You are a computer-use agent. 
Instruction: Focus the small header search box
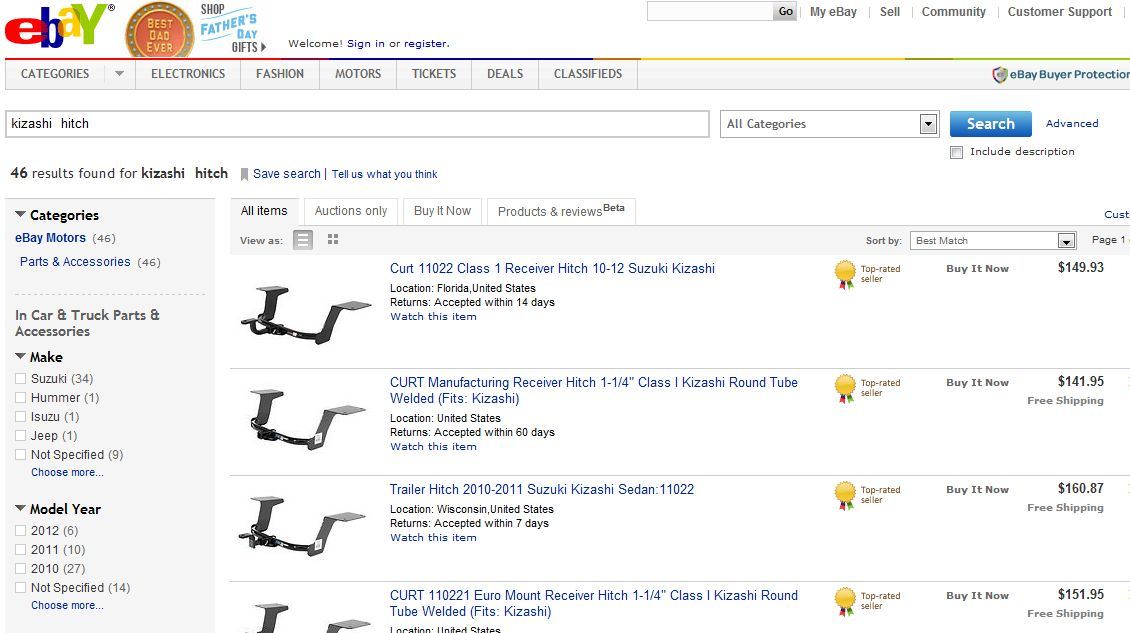pos(710,12)
